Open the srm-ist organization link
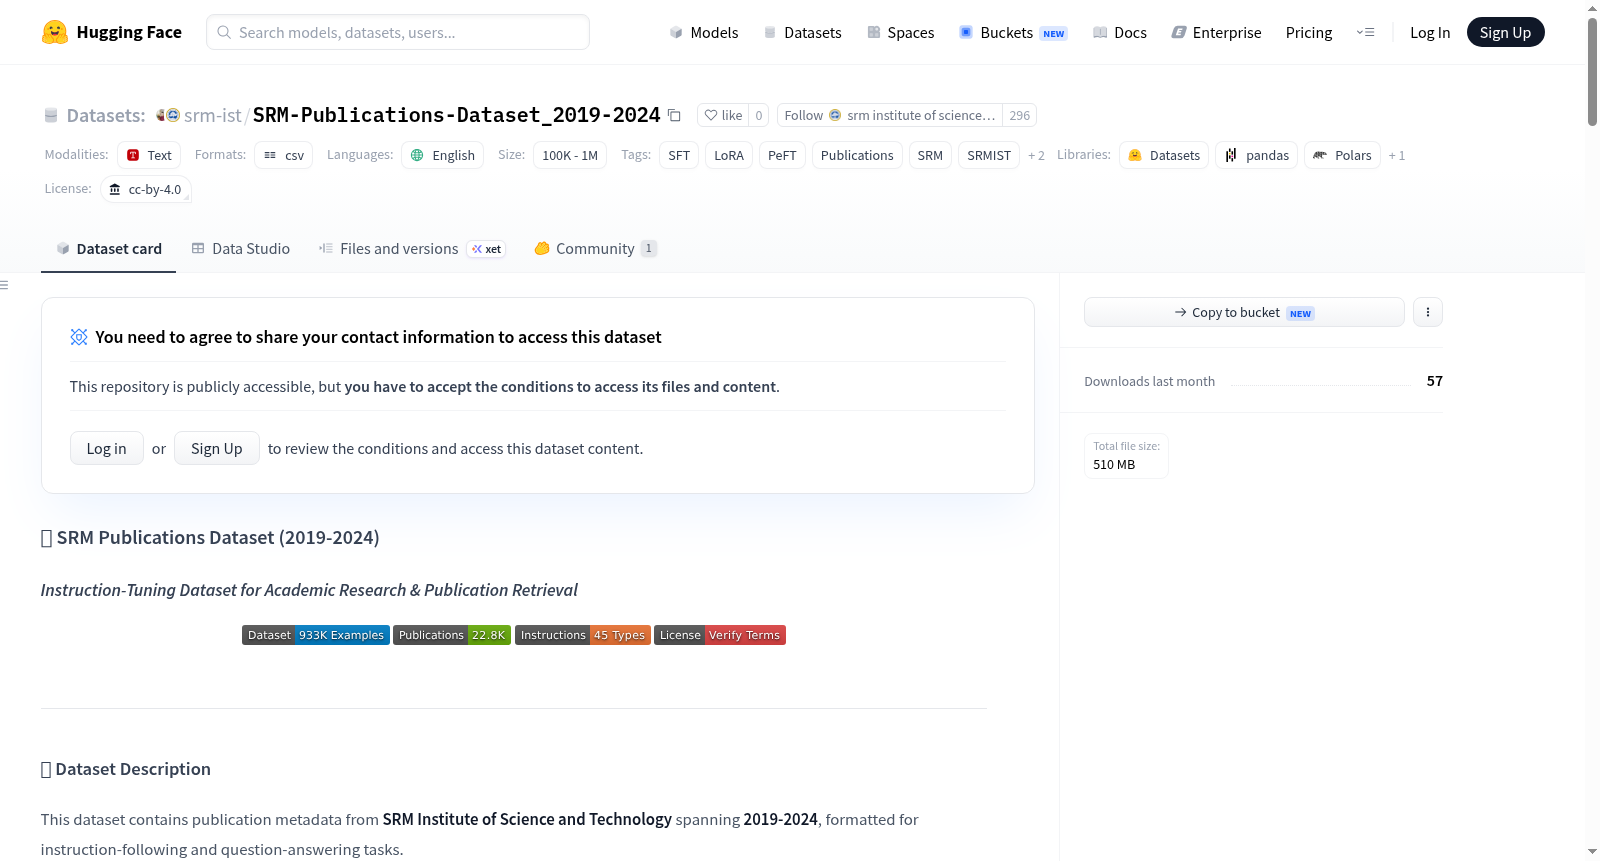This screenshot has width=1600, height=861. click(213, 115)
